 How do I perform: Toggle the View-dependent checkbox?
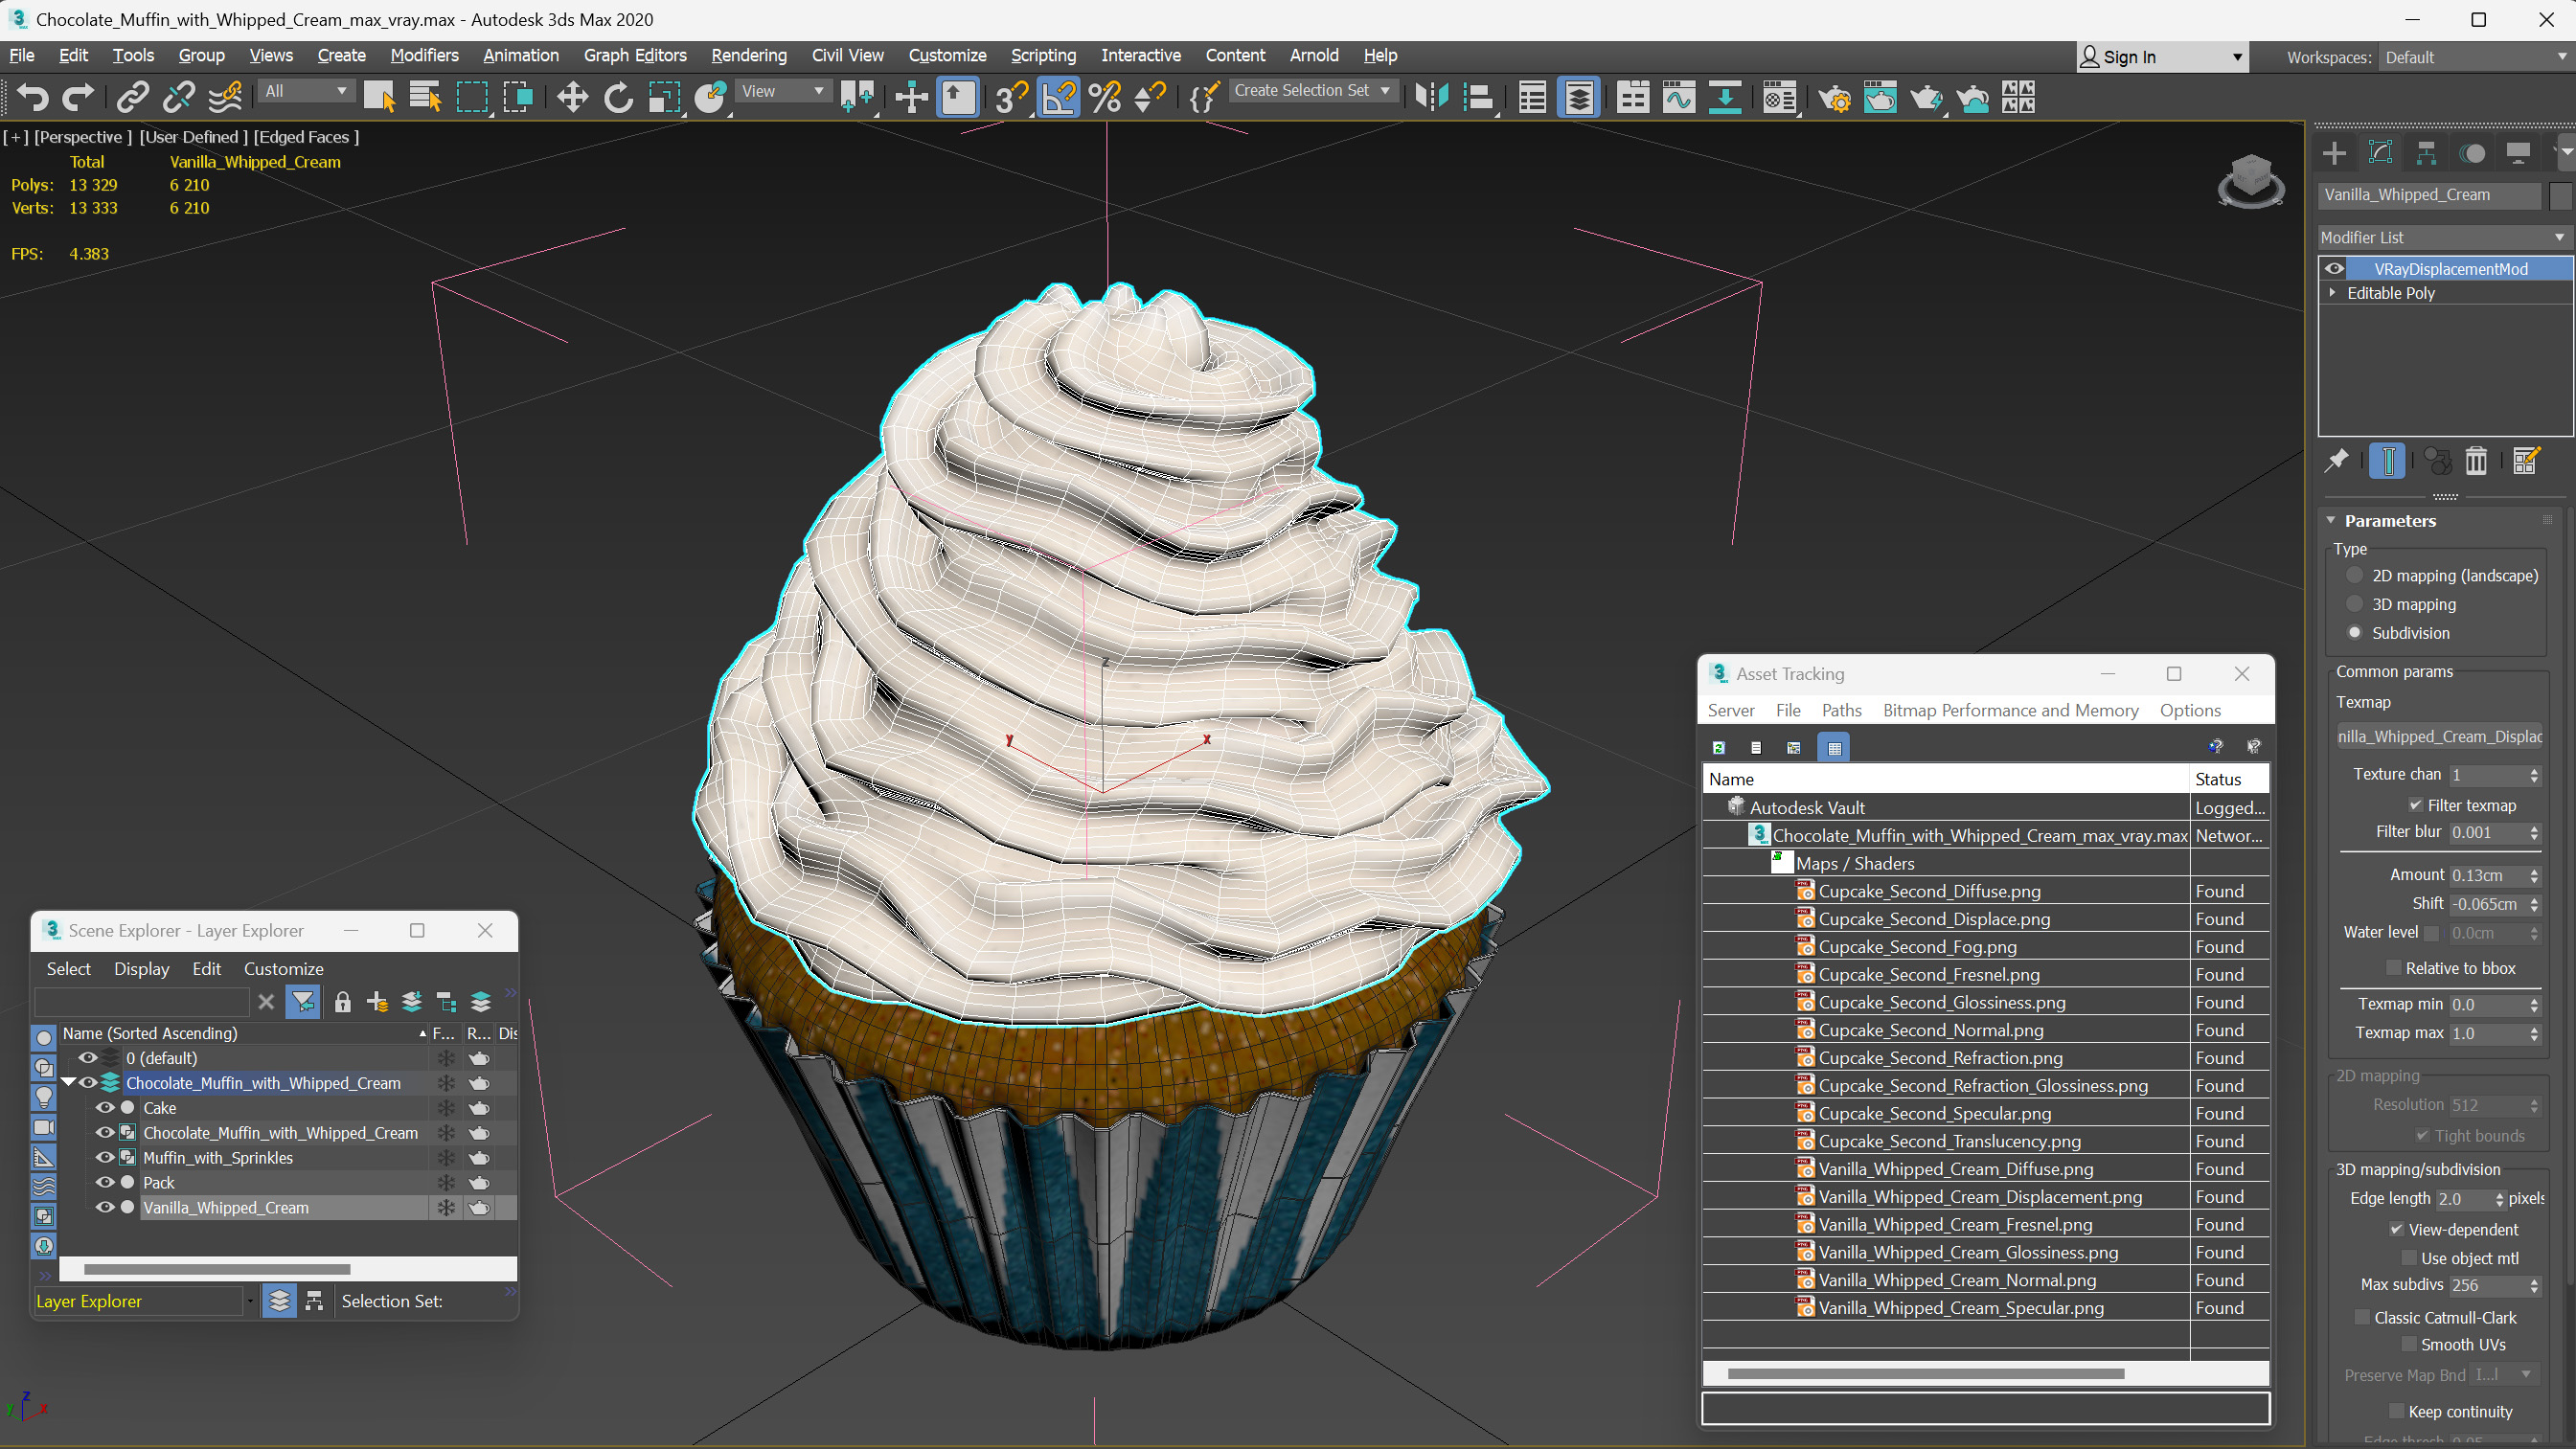coord(2397,1229)
